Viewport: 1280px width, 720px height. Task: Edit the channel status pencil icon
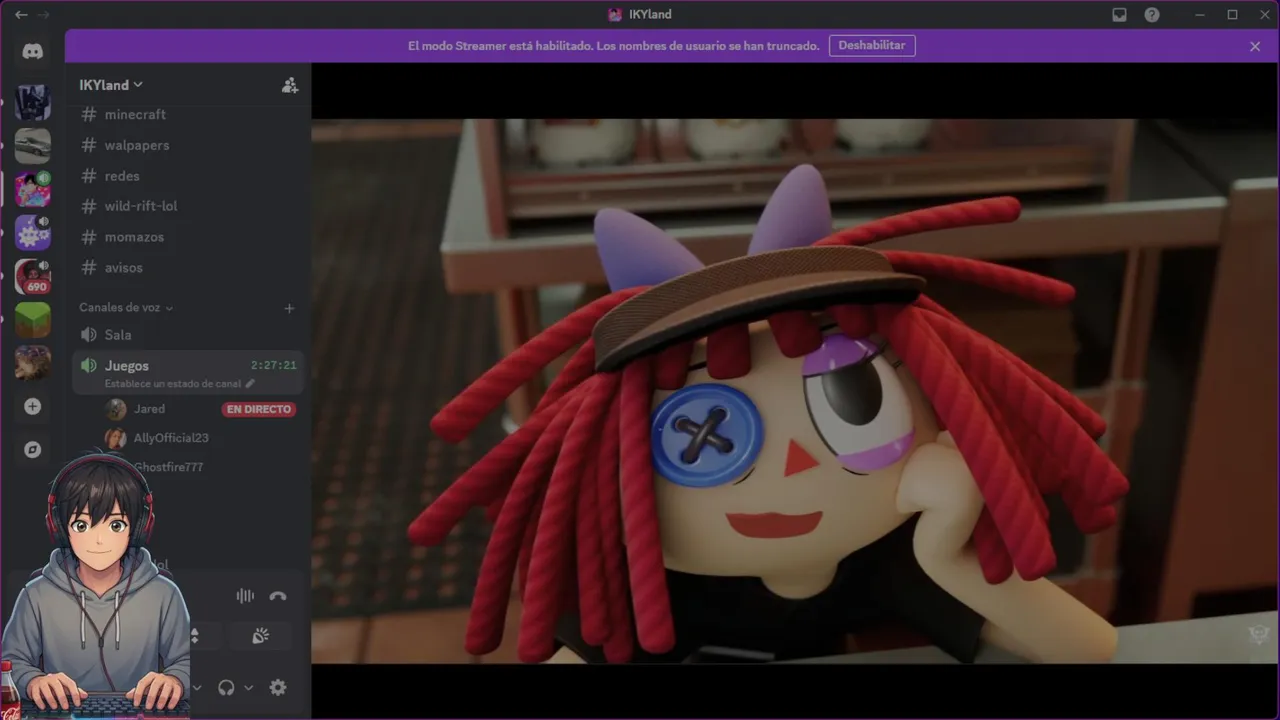(250, 383)
